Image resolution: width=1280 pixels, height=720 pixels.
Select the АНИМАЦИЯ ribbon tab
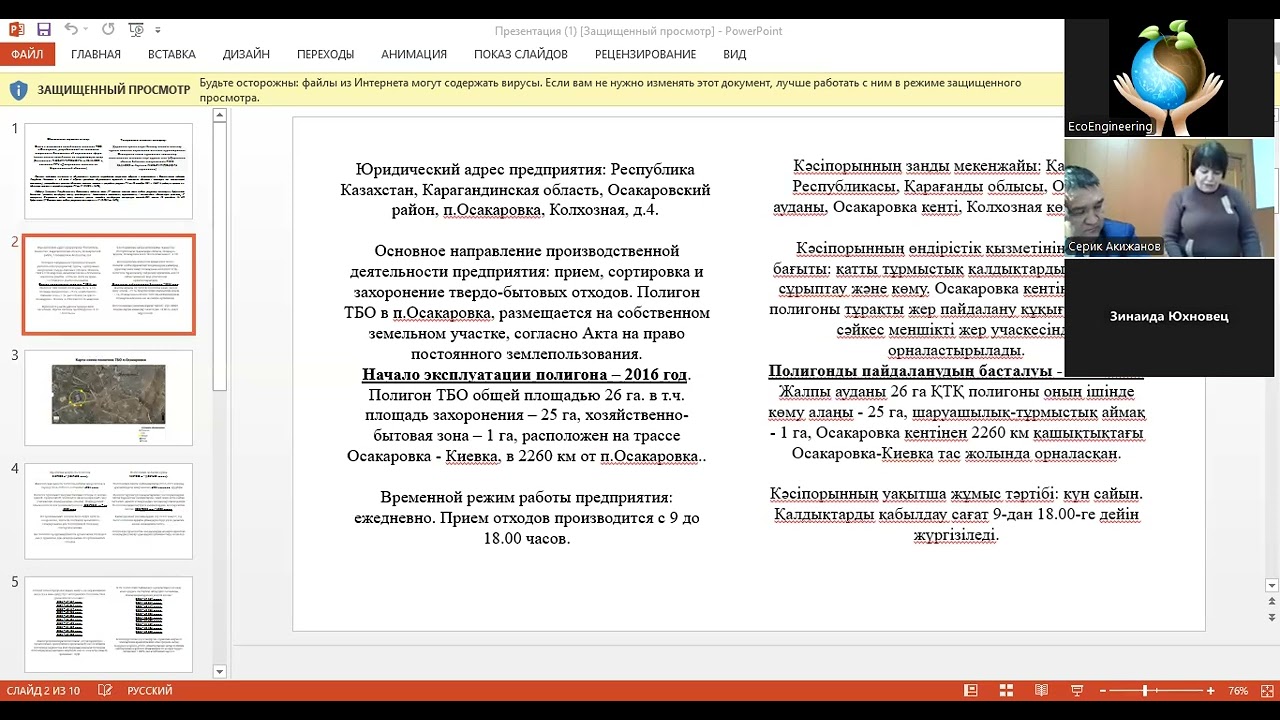pos(414,54)
